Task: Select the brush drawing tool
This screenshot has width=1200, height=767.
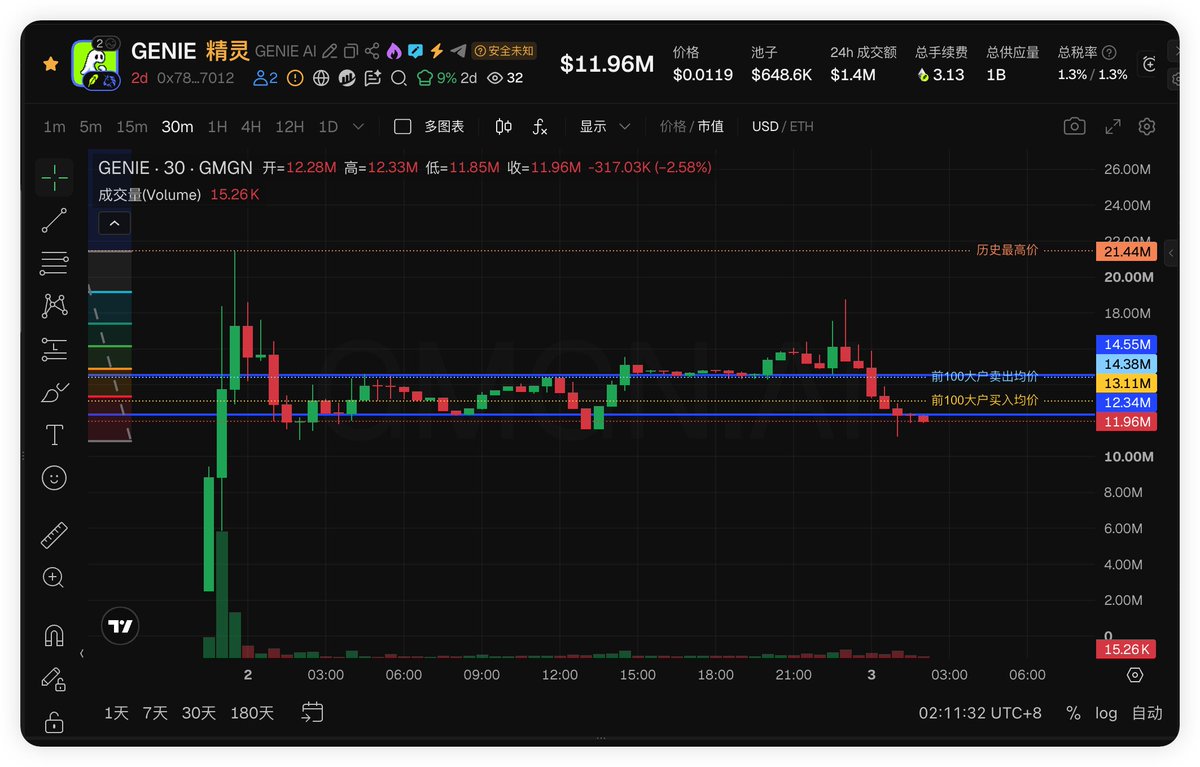Action: pos(54,392)
